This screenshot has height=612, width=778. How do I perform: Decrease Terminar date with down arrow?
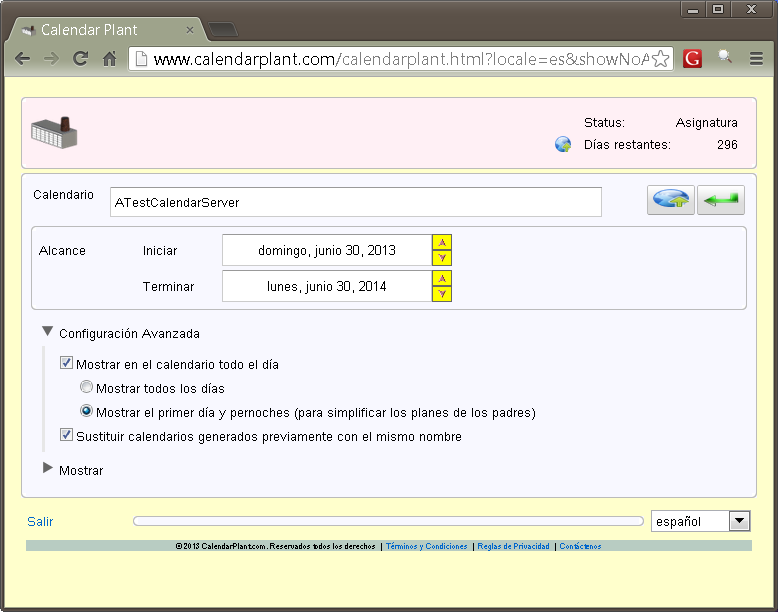442,294
